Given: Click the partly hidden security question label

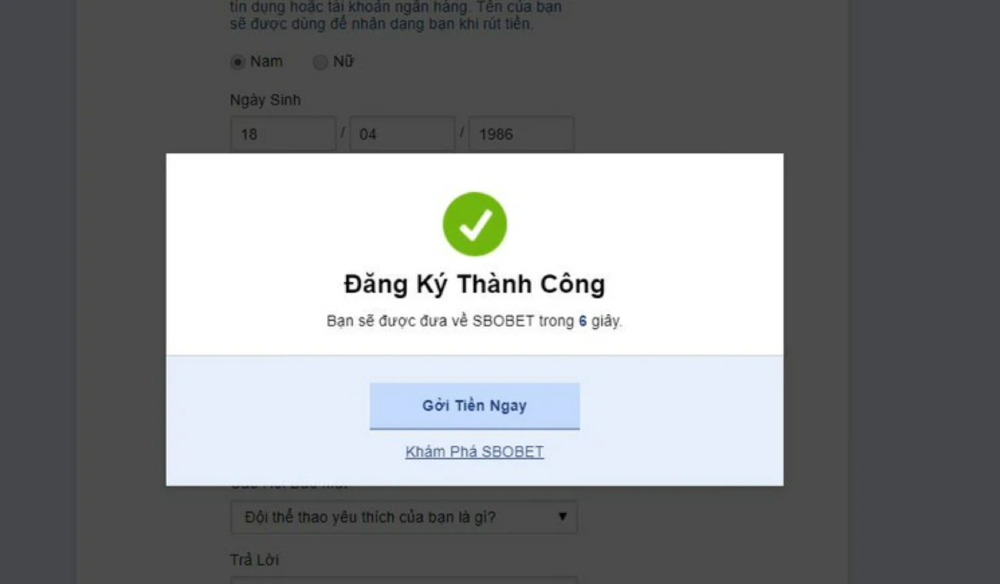Looking at the screenshot, I should [290, 487].
